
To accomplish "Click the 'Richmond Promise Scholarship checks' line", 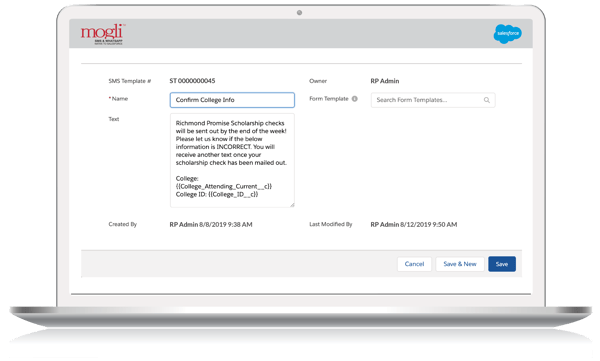I will (230, 123).
